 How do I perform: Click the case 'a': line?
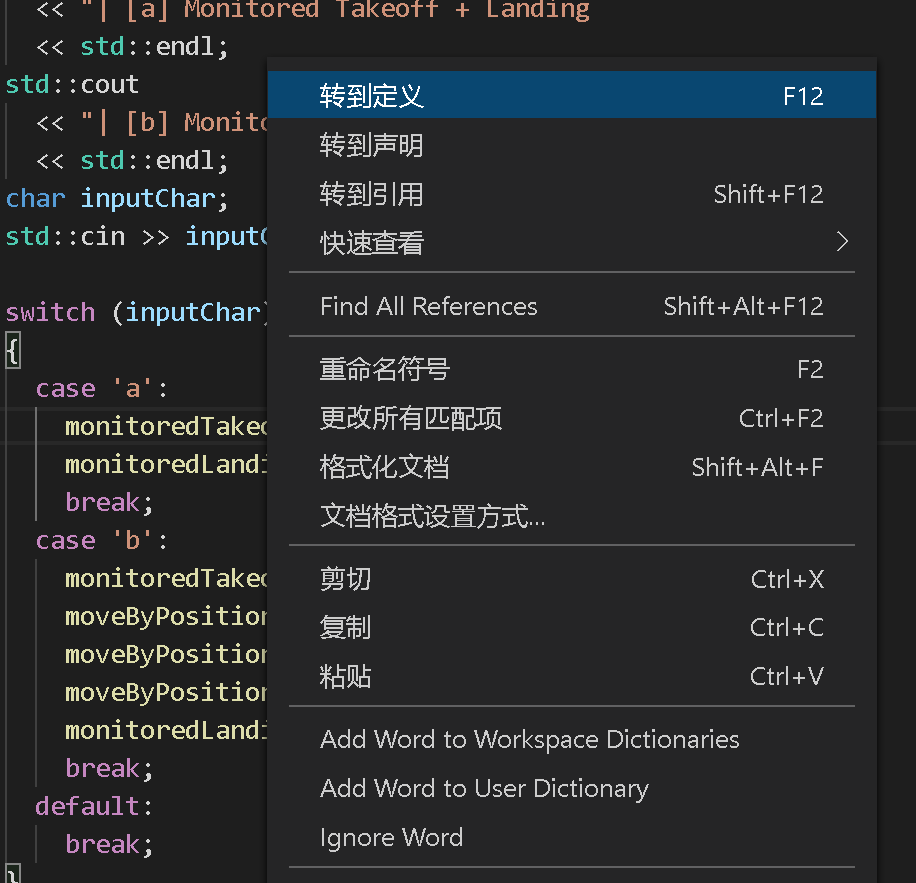click(102, 388)
